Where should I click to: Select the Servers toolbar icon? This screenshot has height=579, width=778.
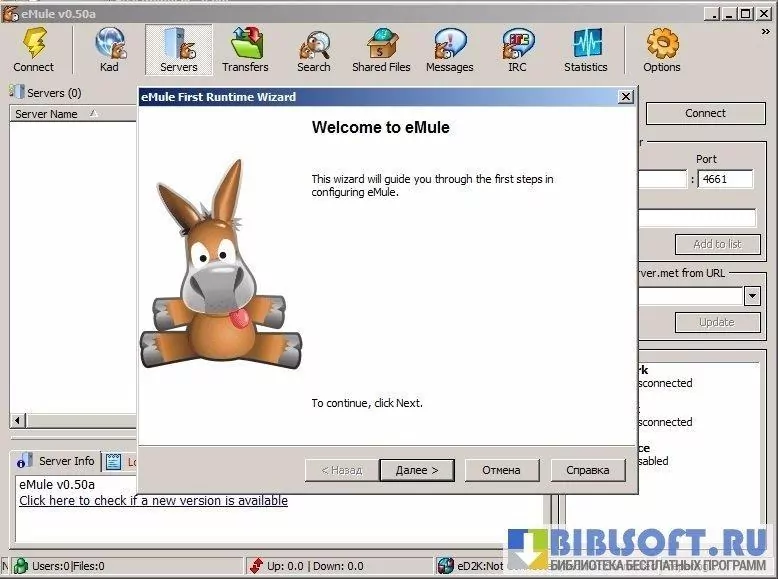(x=179, y=50)
